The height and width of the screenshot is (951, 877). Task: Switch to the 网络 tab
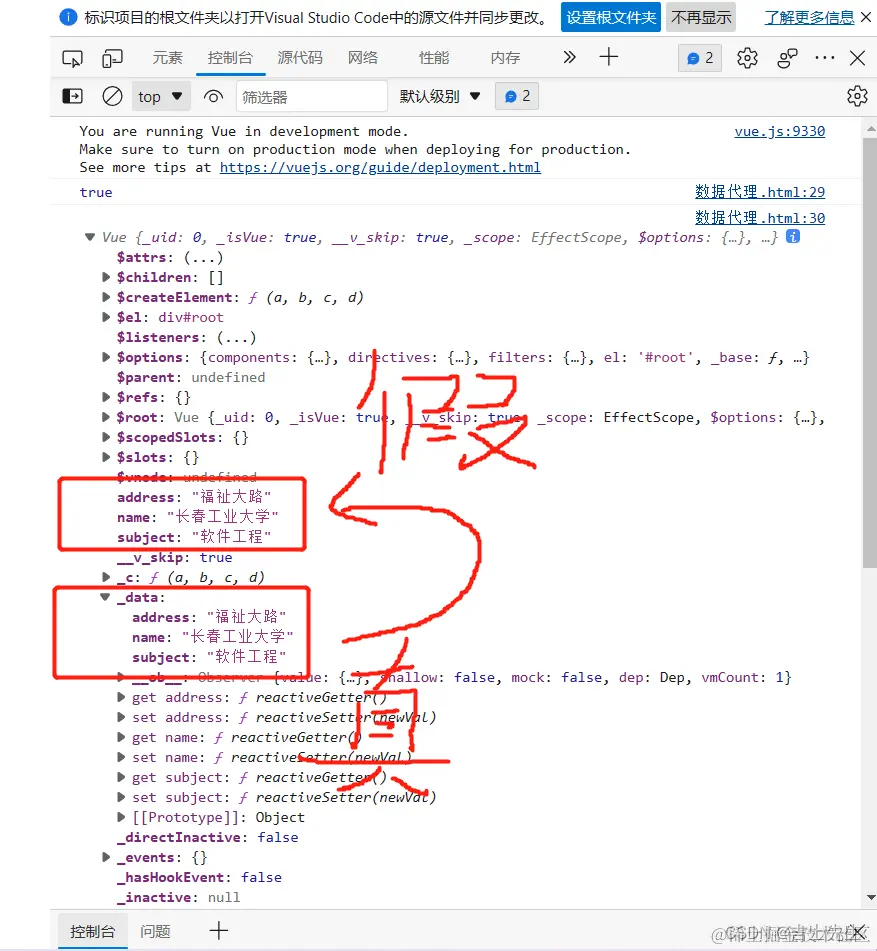[363, 58]
